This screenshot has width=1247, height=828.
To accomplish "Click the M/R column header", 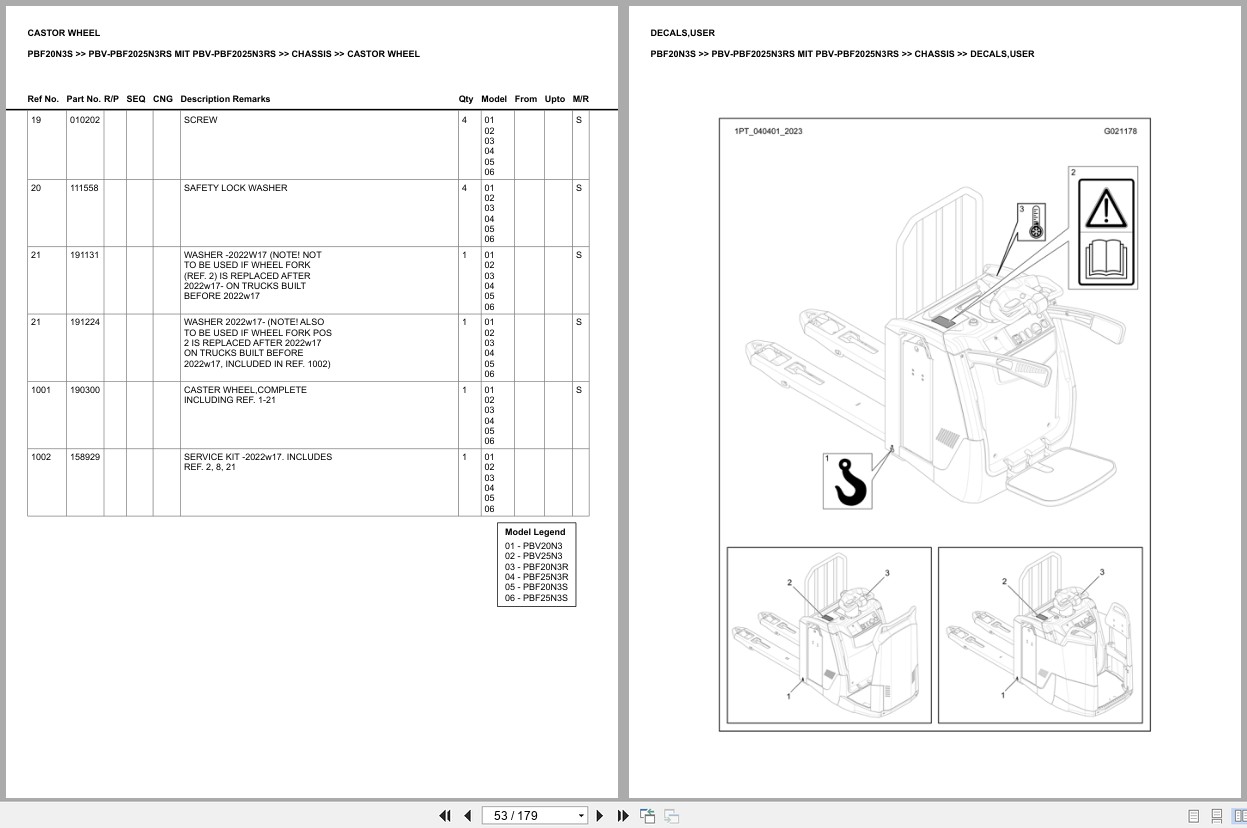I will click(x=581, y=99).
